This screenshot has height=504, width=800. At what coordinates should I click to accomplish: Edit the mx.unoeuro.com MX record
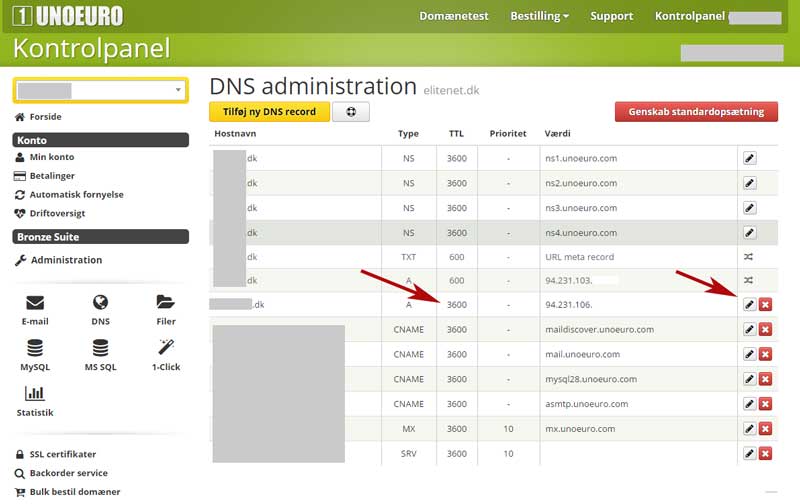click(749, 429)
